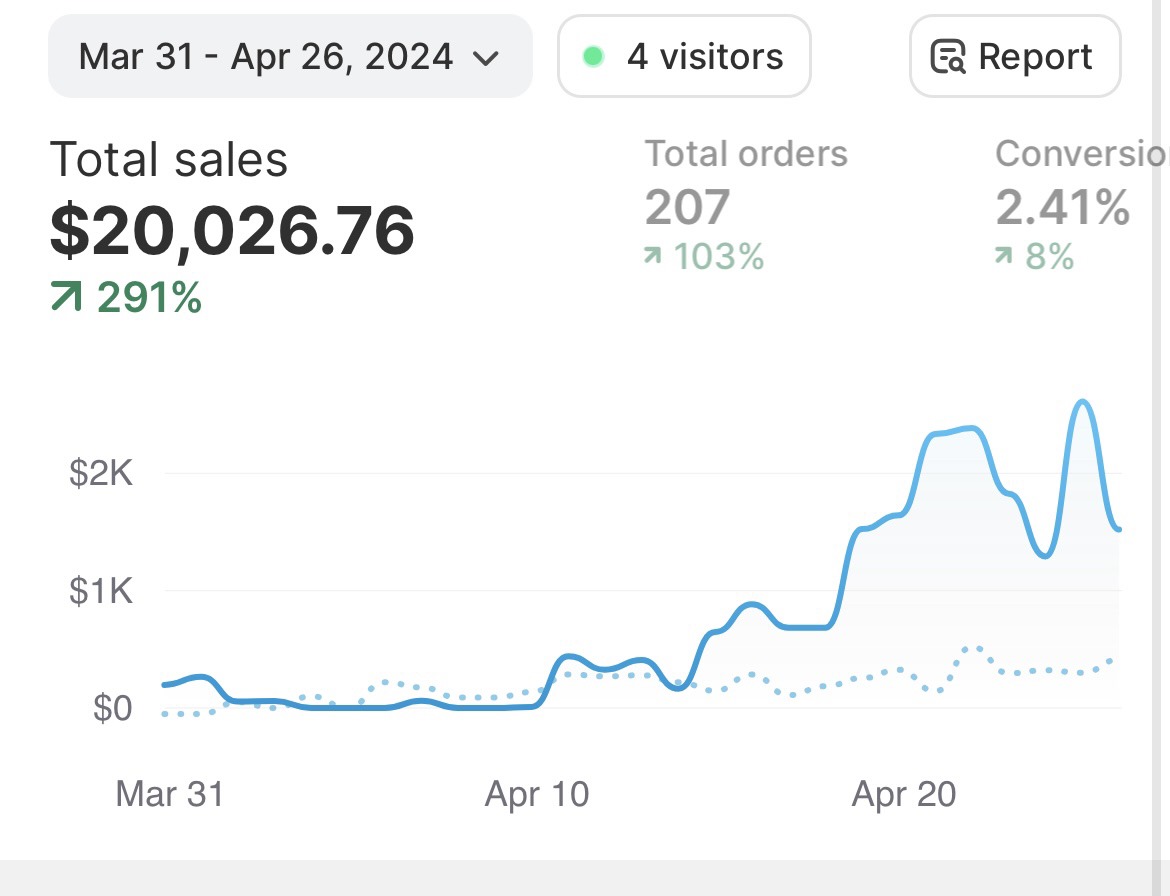Click the highest peak of the sales line
This screenshot has height=896, width=1170.
pyautogui.click(x=1082, y=402)
